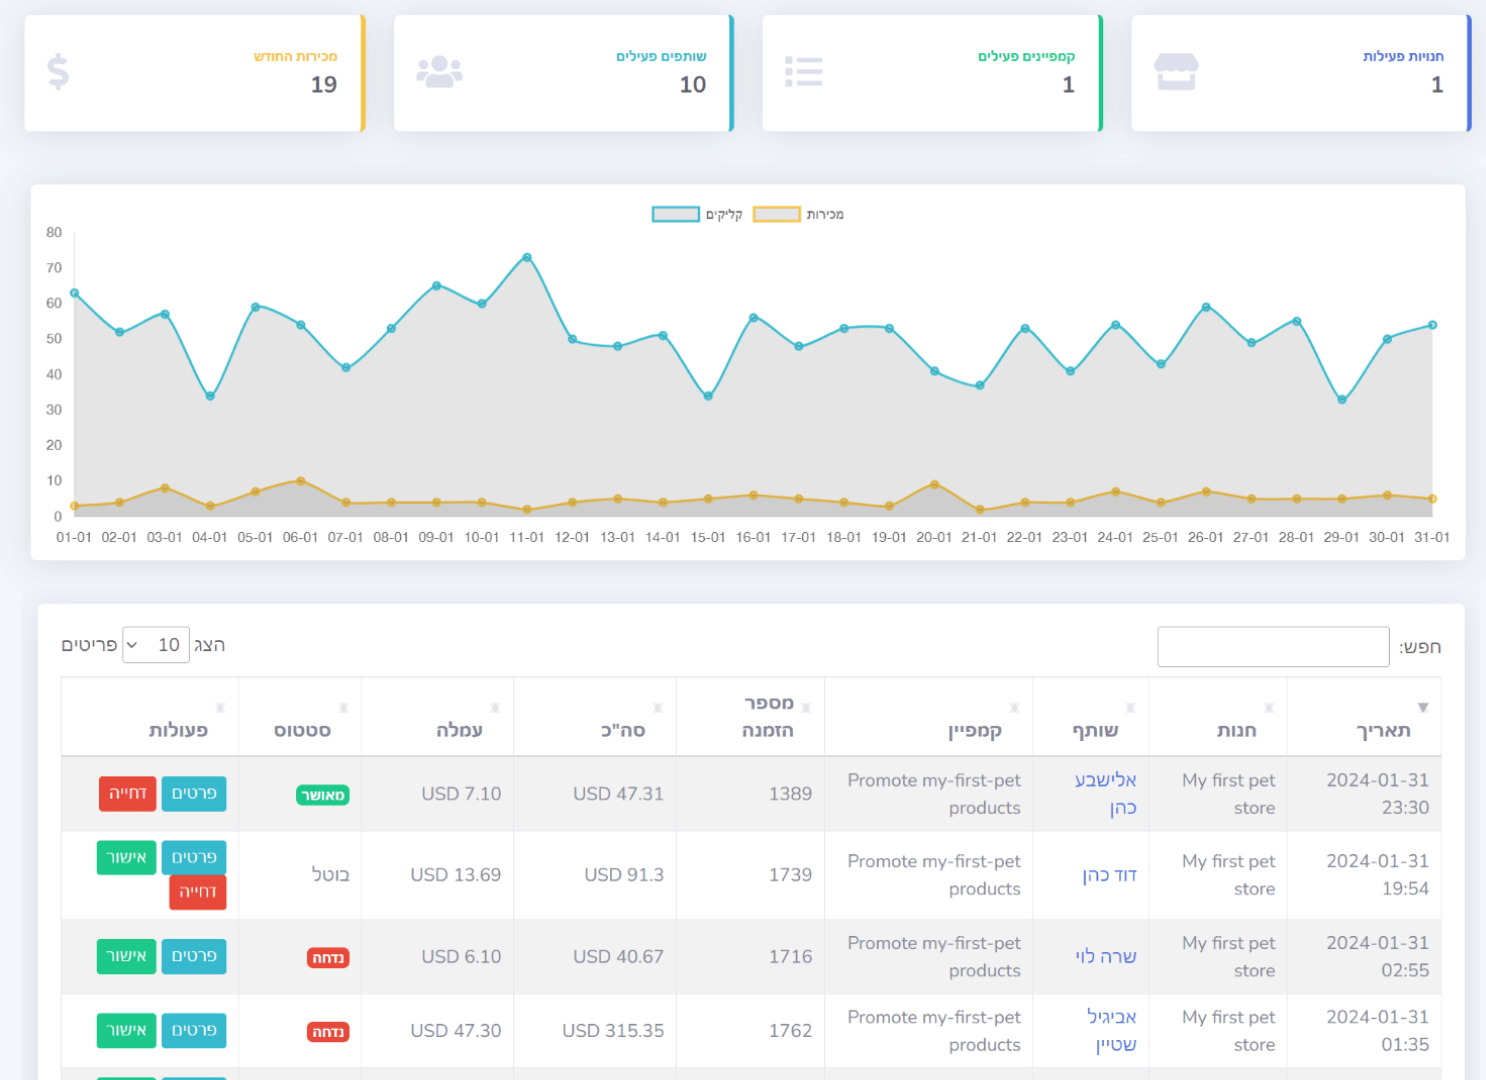The image size is (1486, 1080).
Task: Click inside the search input field
Action: (1272, 646)
